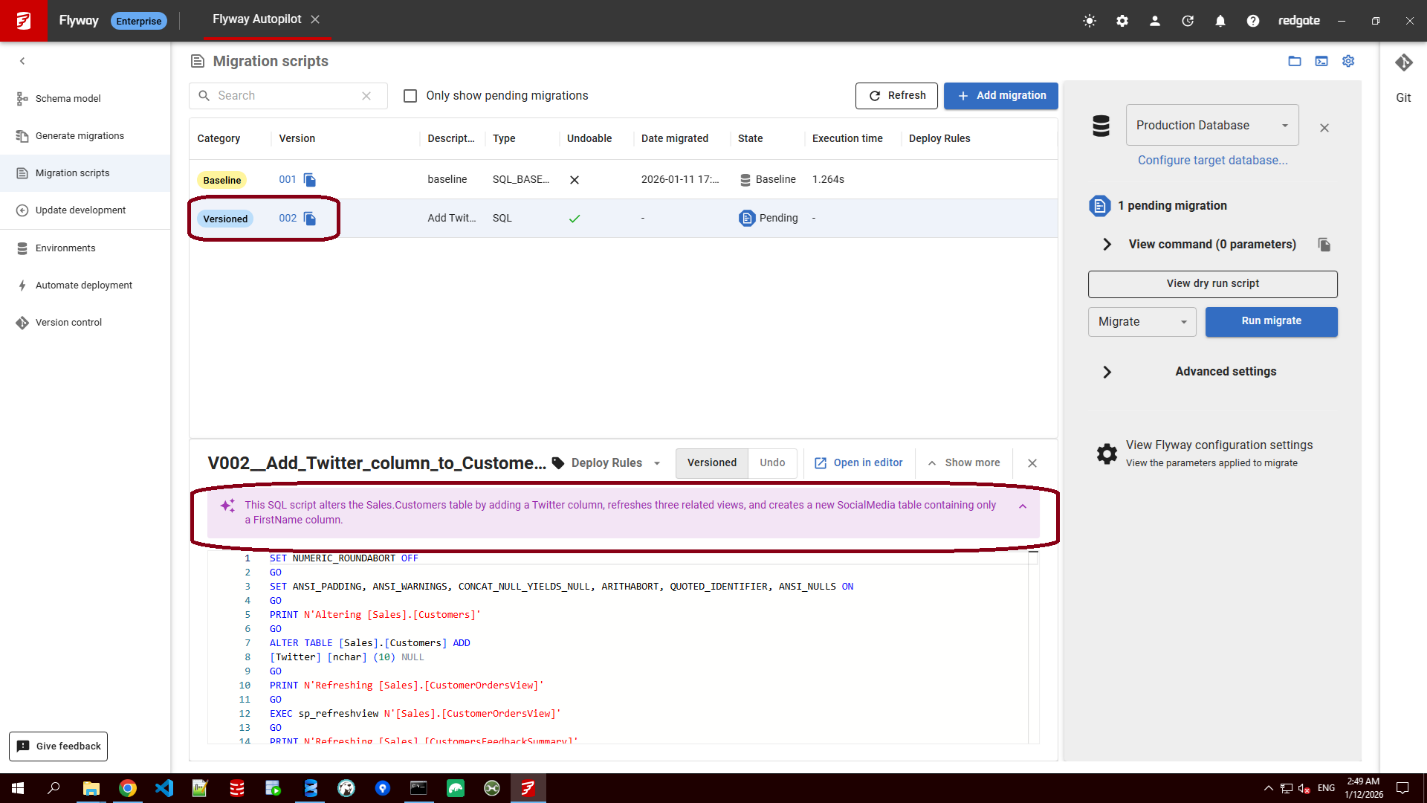Open the Migrate command type dropdown
1427x803 pixels.
point(1142,322)
